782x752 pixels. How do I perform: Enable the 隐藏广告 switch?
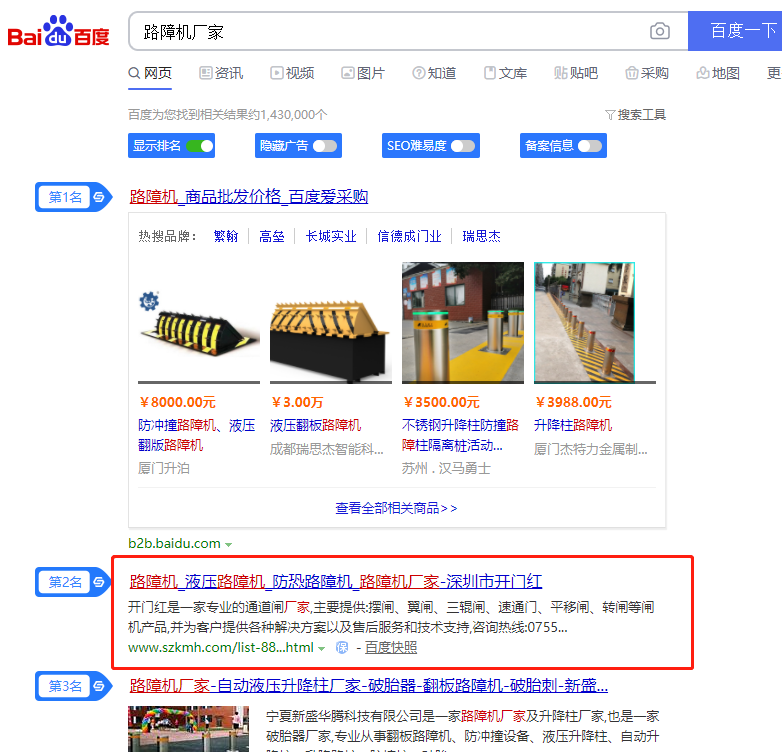pyautogui.click(x=325, y=146)
